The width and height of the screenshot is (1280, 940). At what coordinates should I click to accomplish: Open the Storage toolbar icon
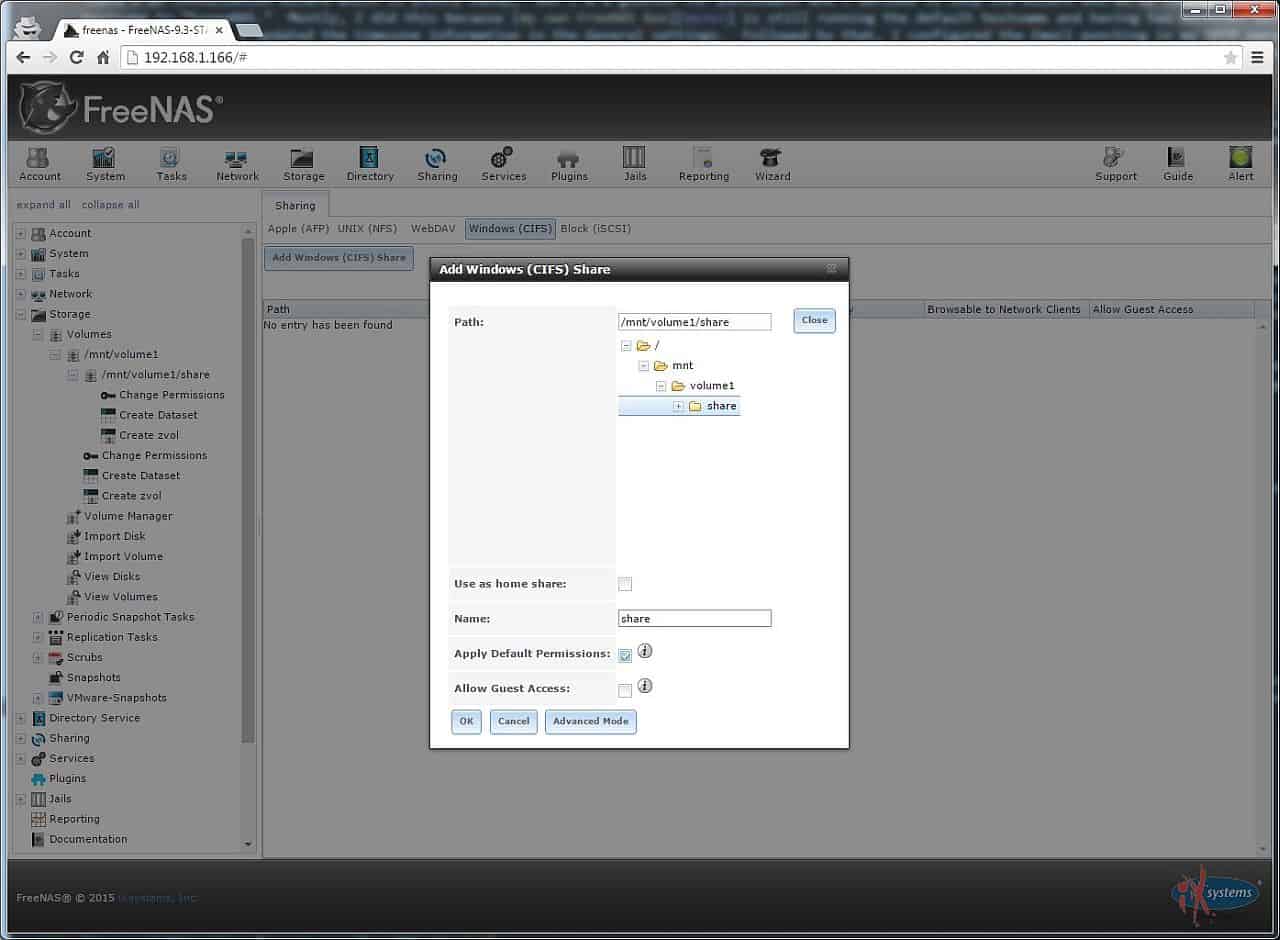coord(303,164)
